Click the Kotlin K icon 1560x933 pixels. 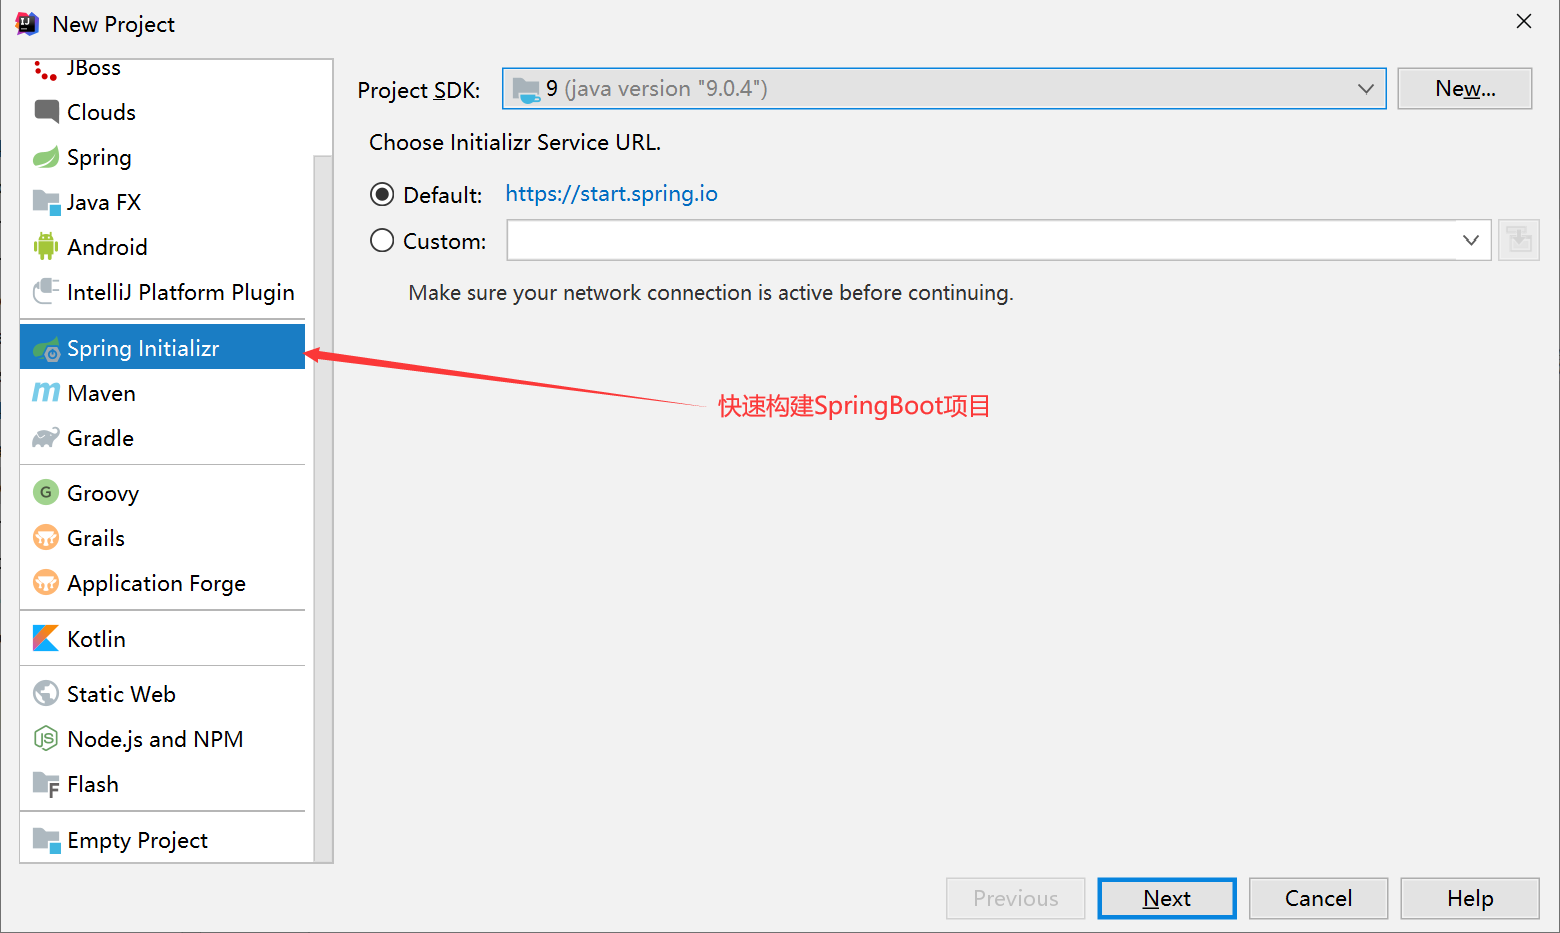point(46,638)
